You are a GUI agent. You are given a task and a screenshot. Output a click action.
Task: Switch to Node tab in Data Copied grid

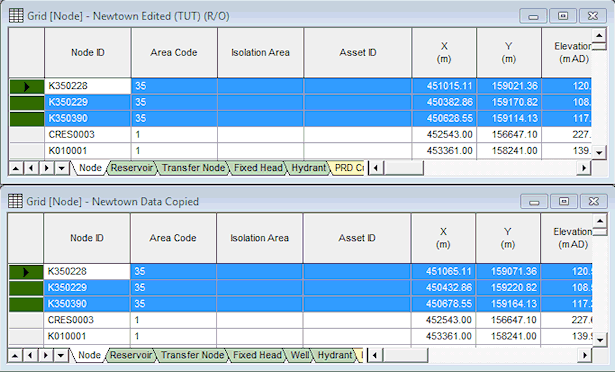[x=89, y=355]
